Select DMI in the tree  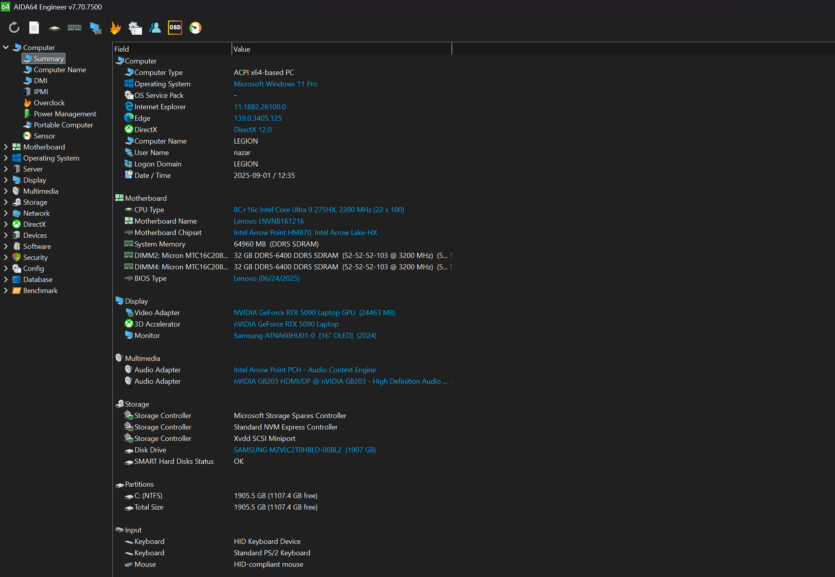point(40,81)
